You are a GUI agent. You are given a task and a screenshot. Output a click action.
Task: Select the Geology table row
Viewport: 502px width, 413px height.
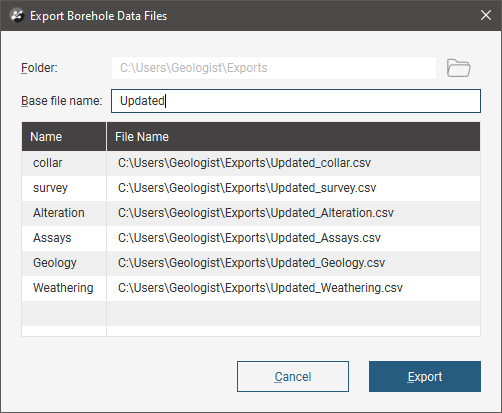point(251,263)
